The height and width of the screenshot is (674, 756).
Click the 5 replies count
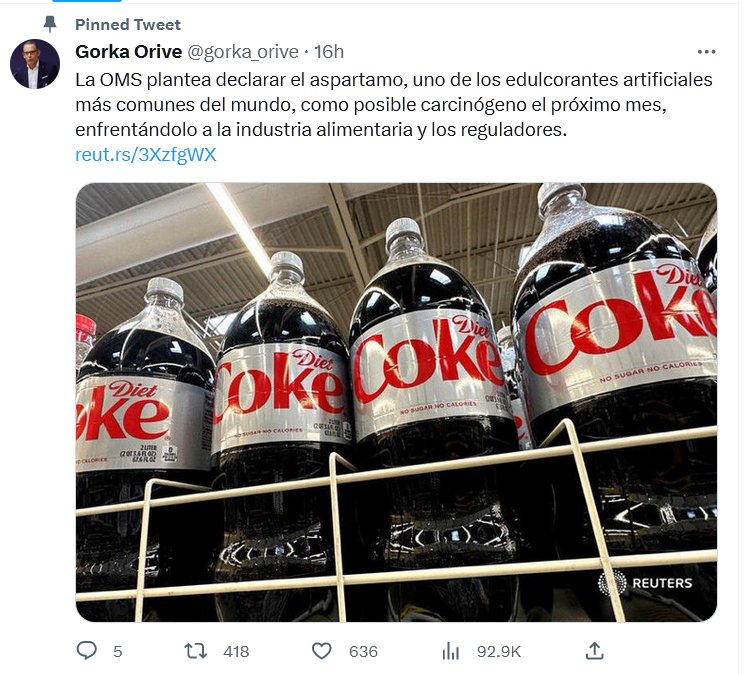click(x=118, y=652)
